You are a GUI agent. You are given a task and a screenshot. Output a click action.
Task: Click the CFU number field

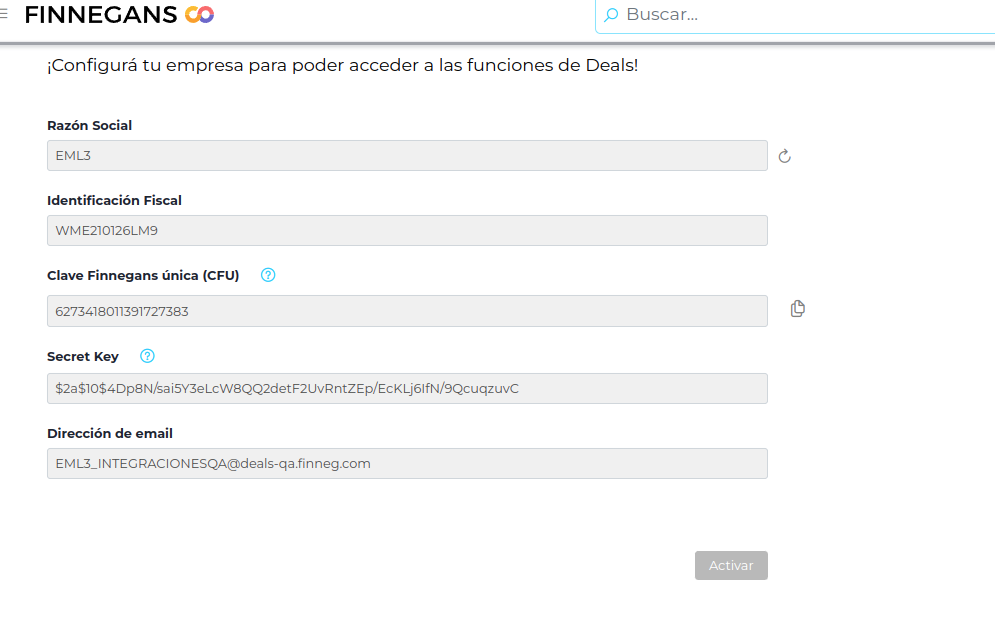point(407,311)
